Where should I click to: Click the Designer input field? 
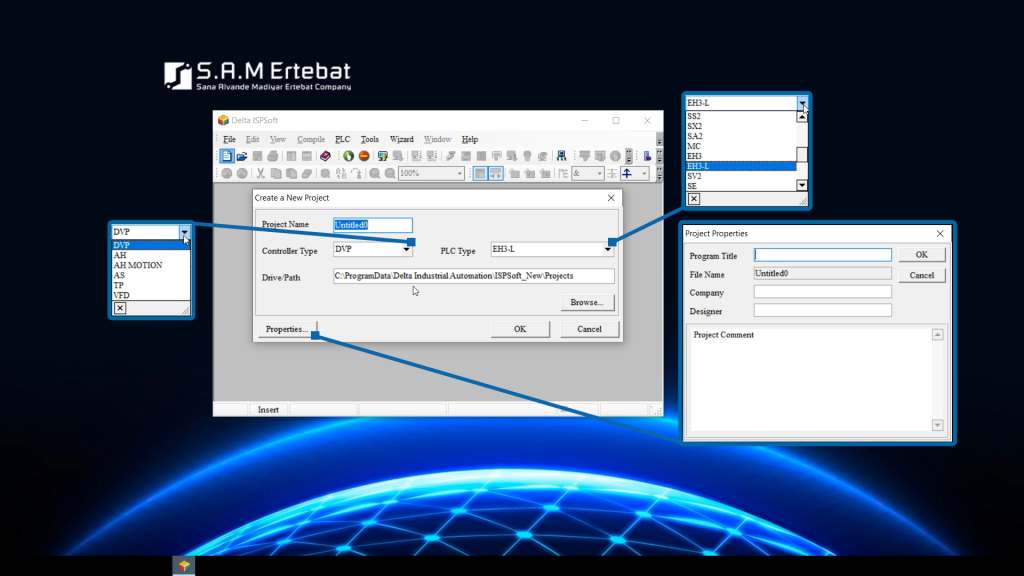pyautogui.click(x=822, y=311)
